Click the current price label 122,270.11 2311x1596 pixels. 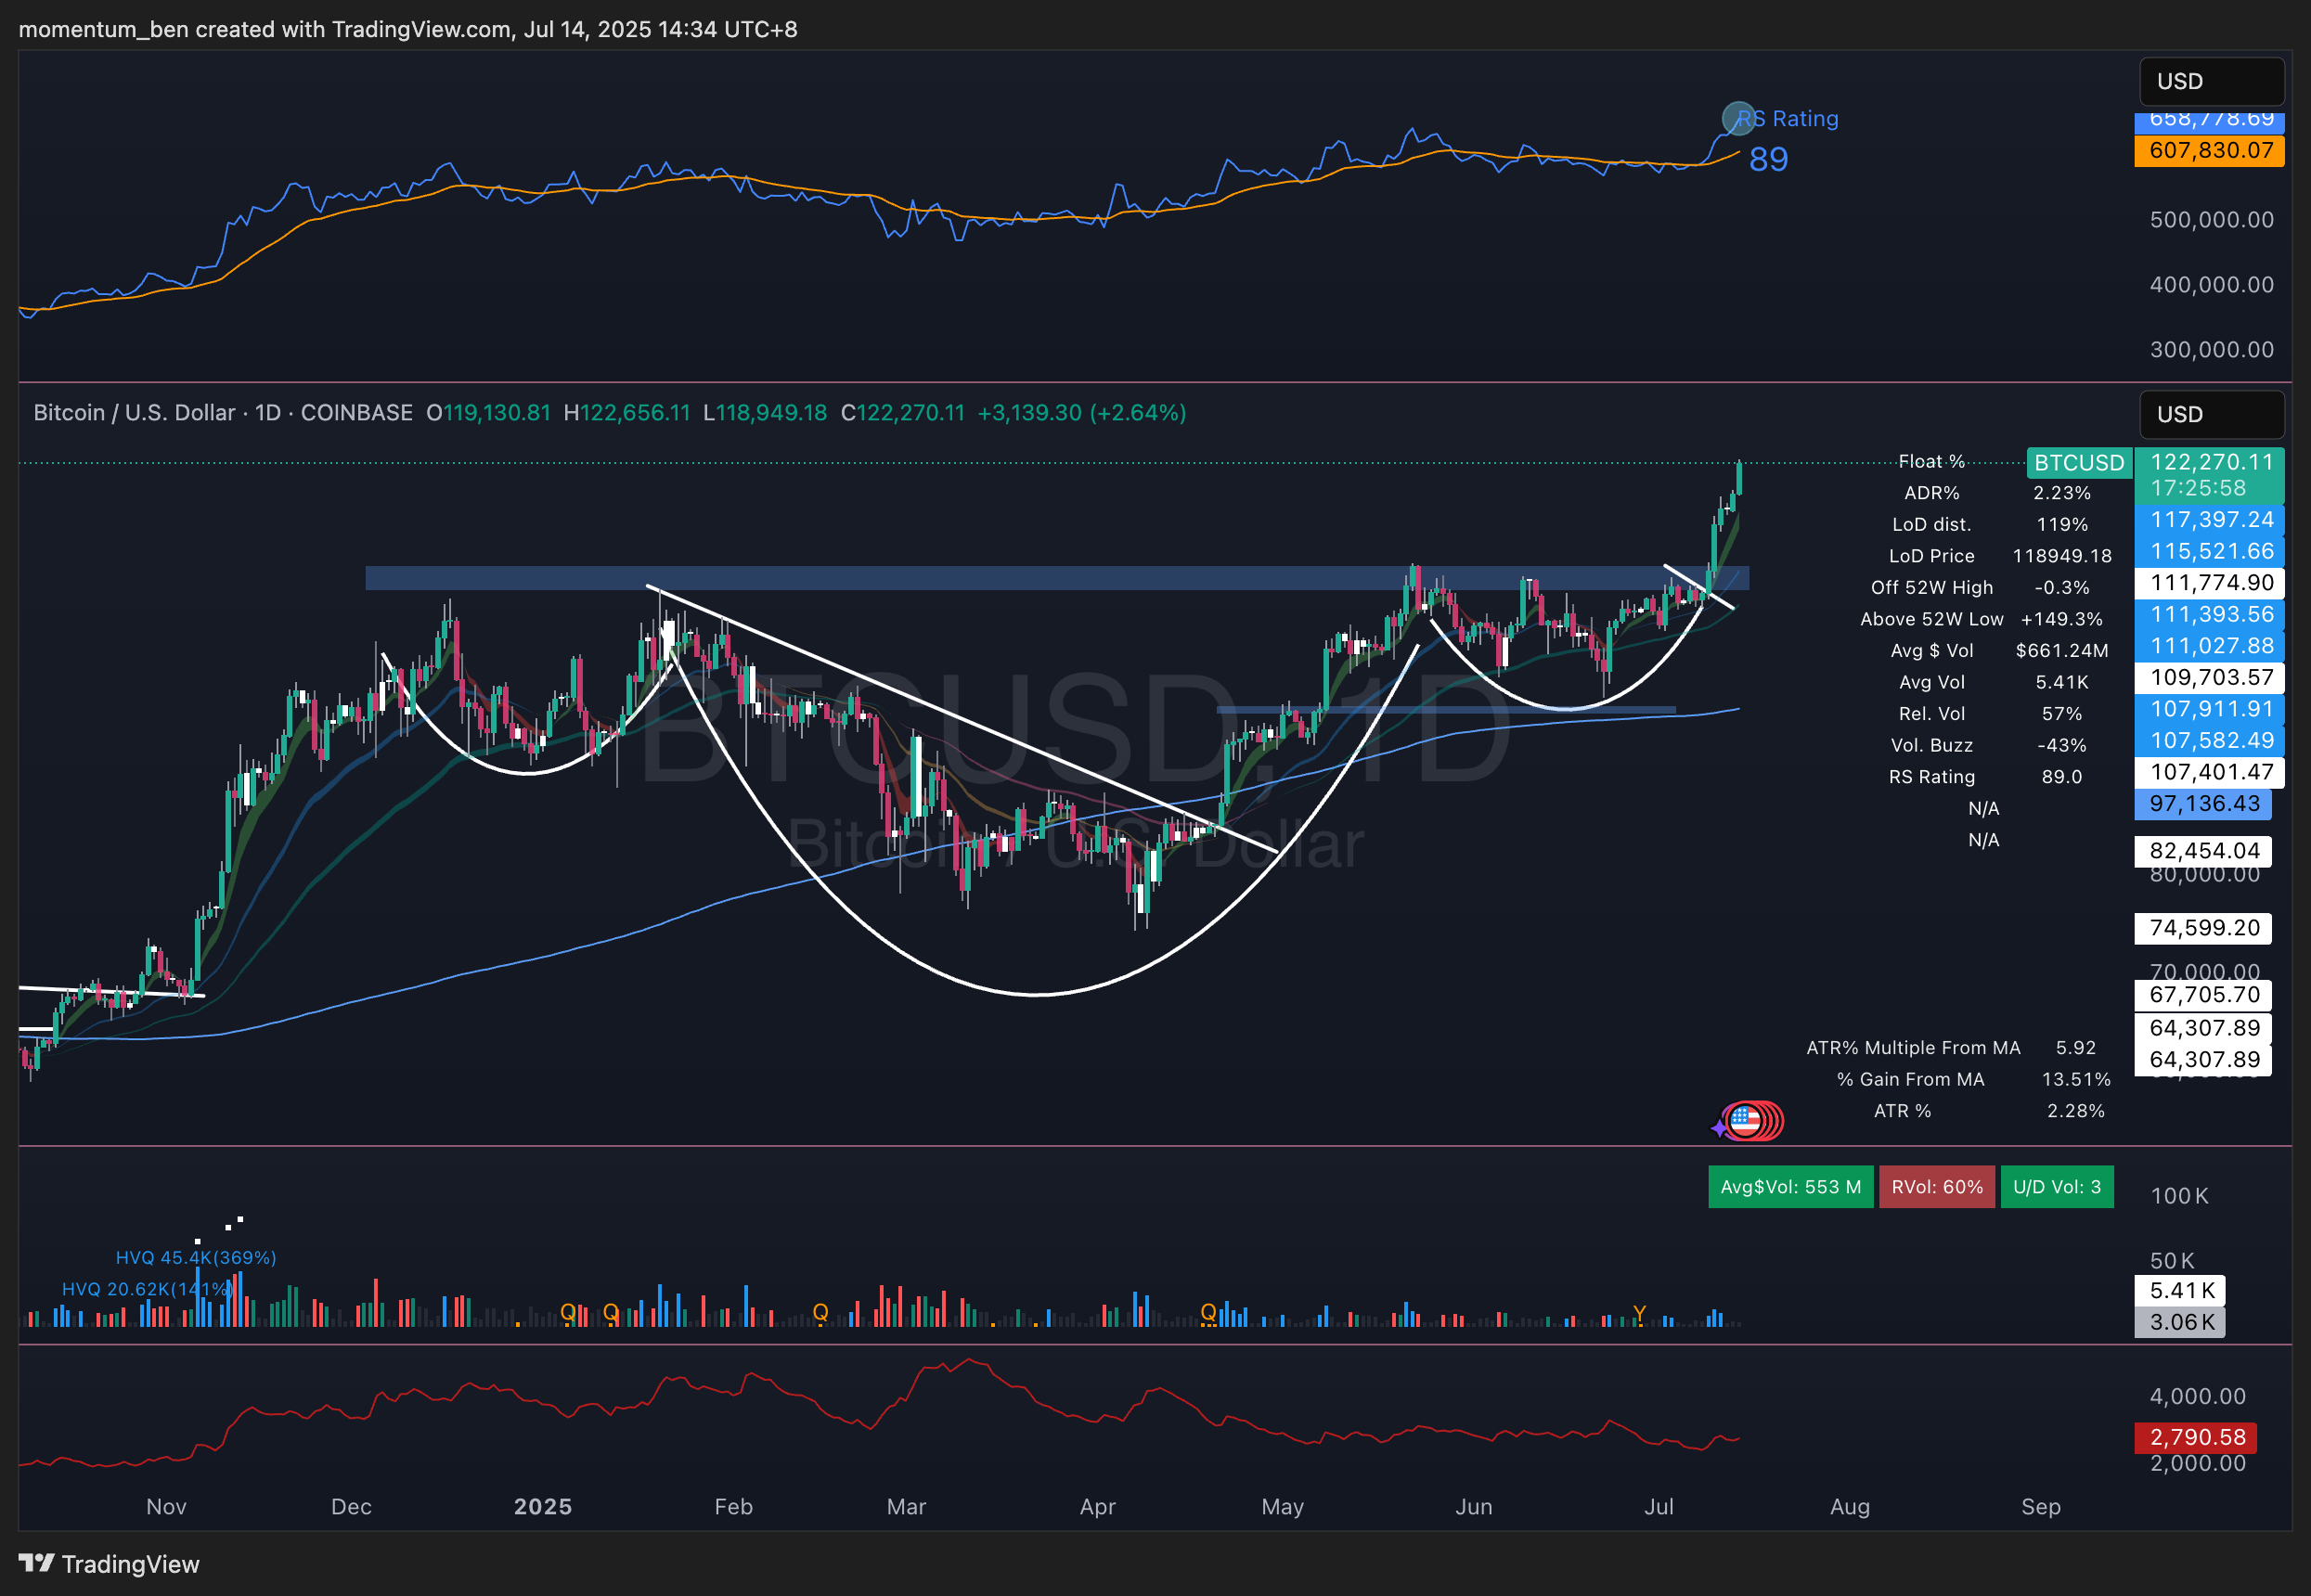pyautogui.click(x=2210, y=462)
